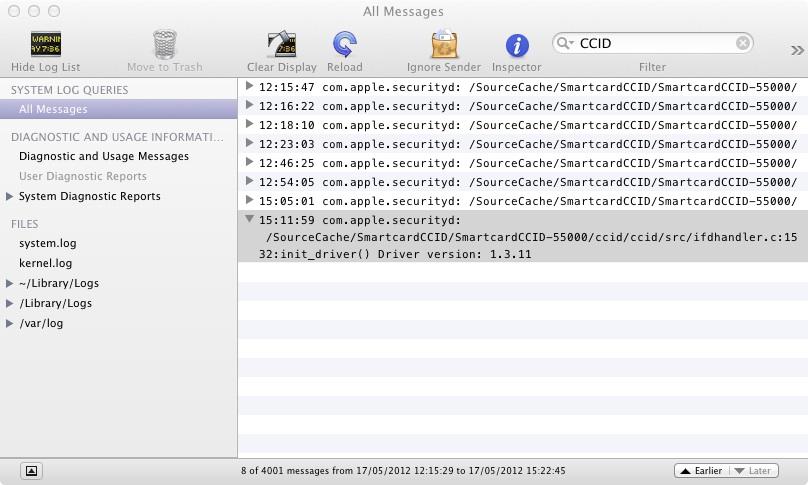Open system.log in the sidebar
This screenshot has height=485, width=808.
47,243
